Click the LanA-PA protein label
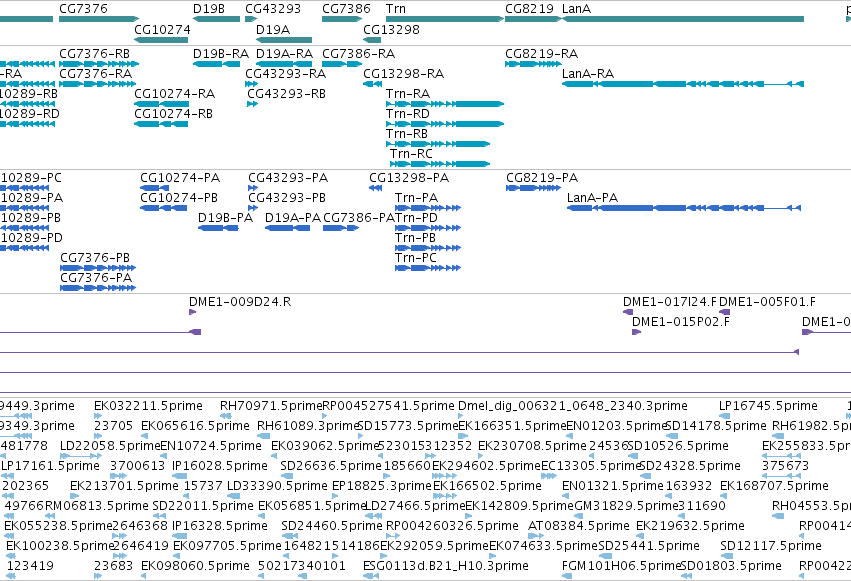Screen dimensions: 851x581 point(592,197)
